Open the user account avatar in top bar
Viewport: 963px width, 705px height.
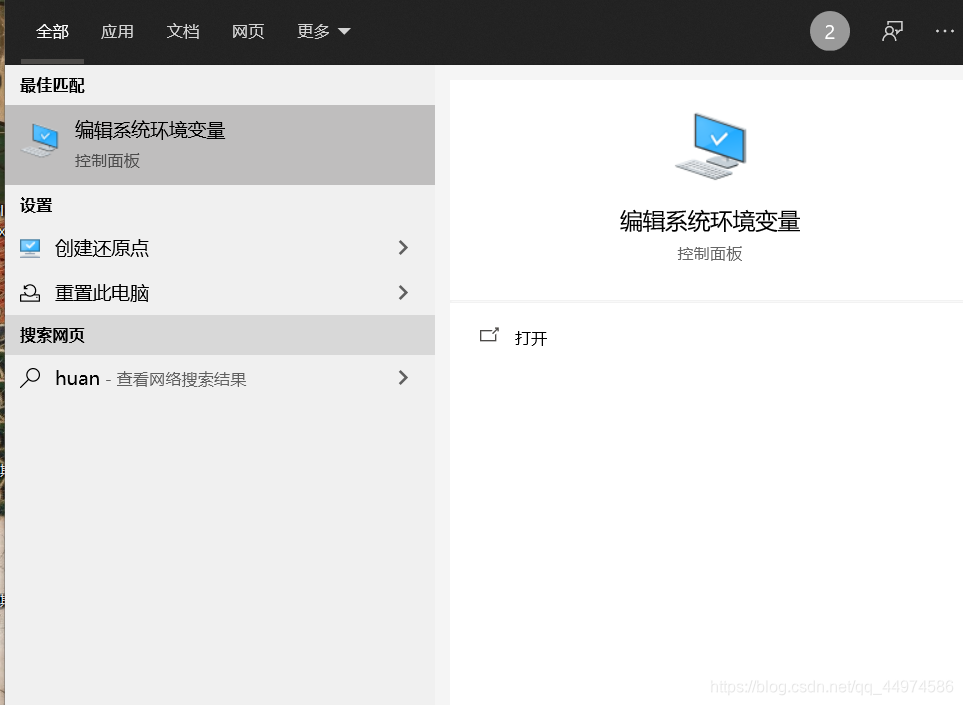(x=829, y=31)
